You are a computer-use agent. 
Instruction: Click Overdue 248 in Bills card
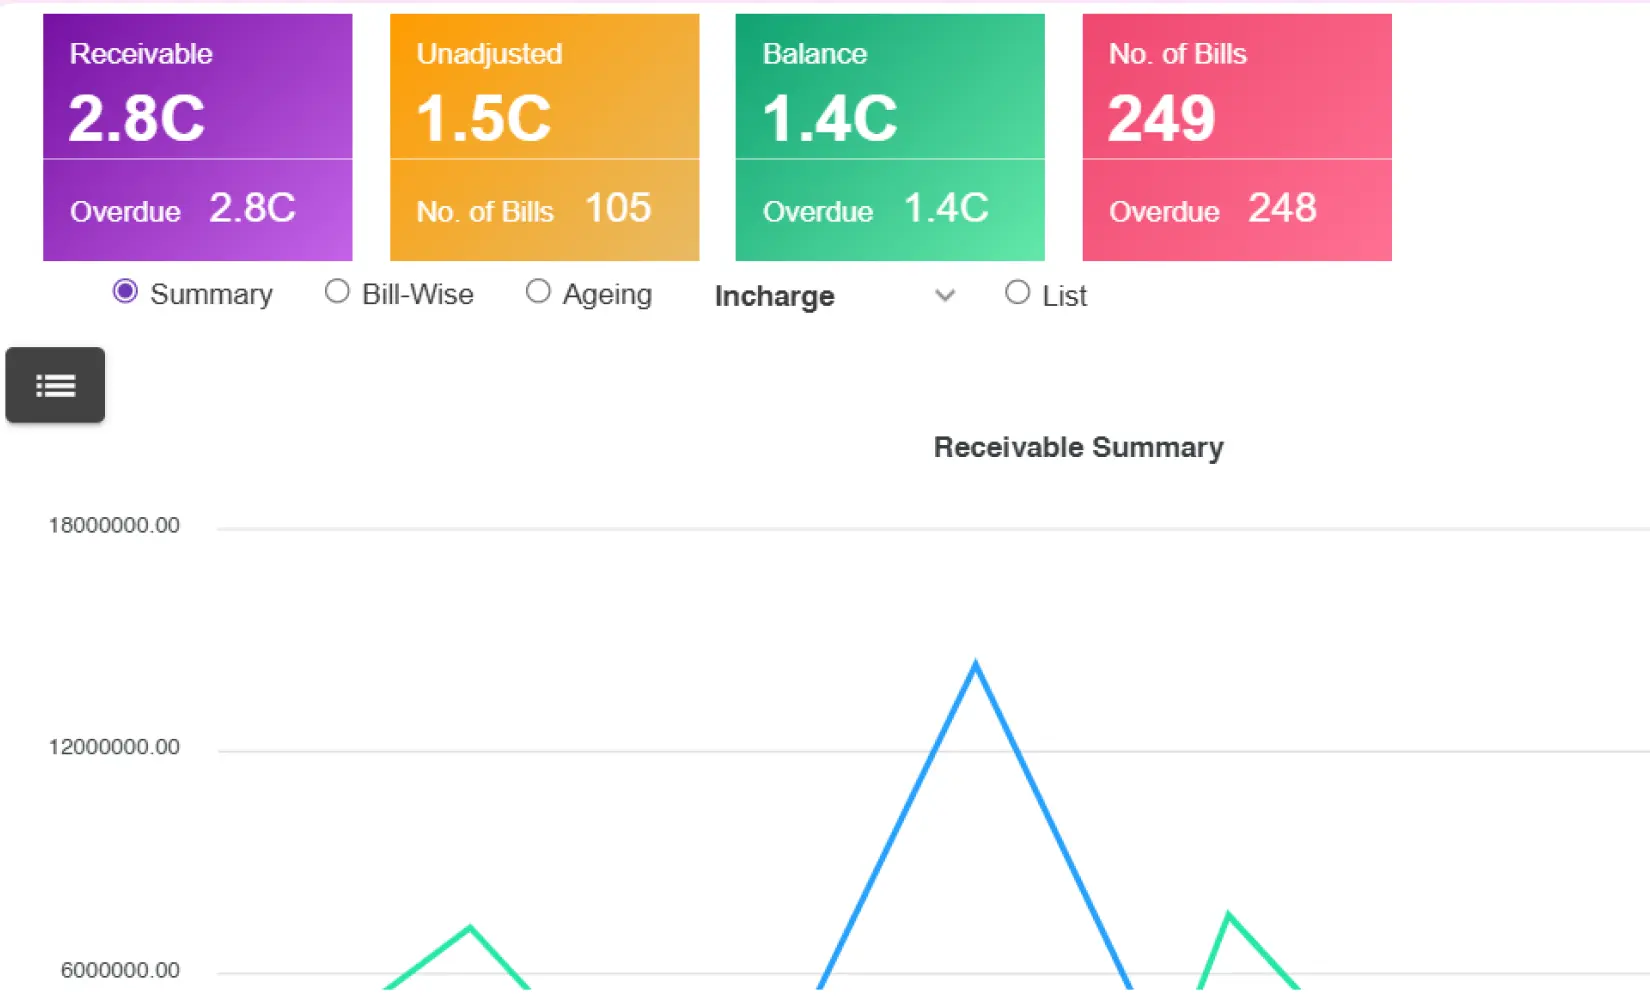tap(1213, 209)
